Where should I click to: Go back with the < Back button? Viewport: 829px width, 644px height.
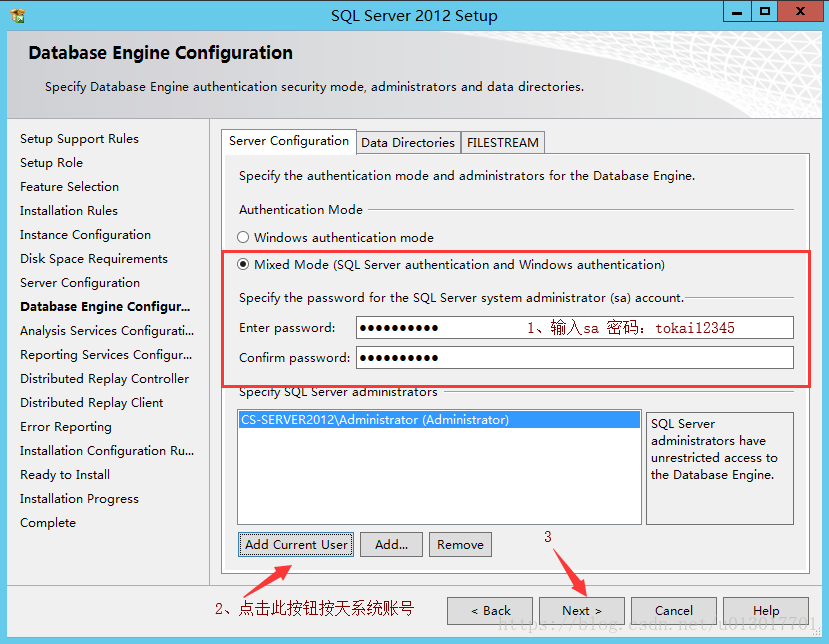(x=490, y=611)
